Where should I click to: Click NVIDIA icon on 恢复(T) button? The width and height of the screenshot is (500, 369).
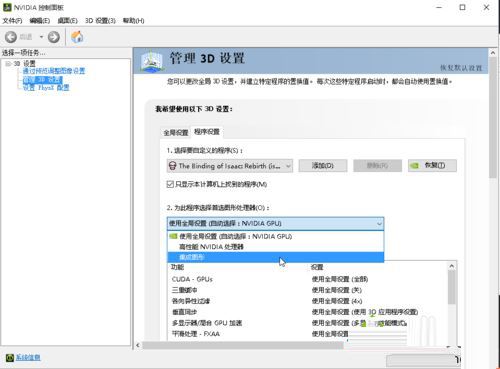(414, 165)
